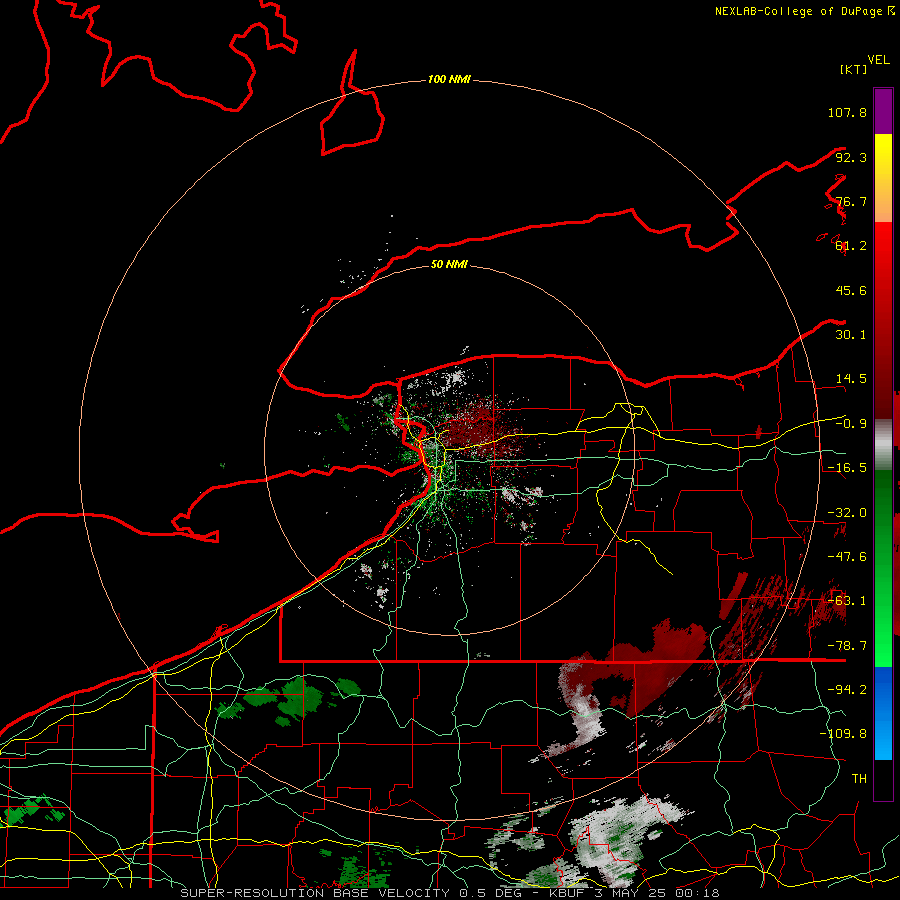Click the -32.0 velocity scale value
Viewport: 900px width, 900px height.
[x=847, y=513]
